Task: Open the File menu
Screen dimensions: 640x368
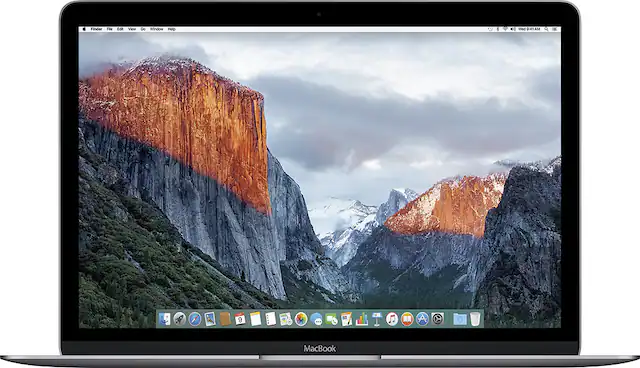Action: click(x=109, y=29)
